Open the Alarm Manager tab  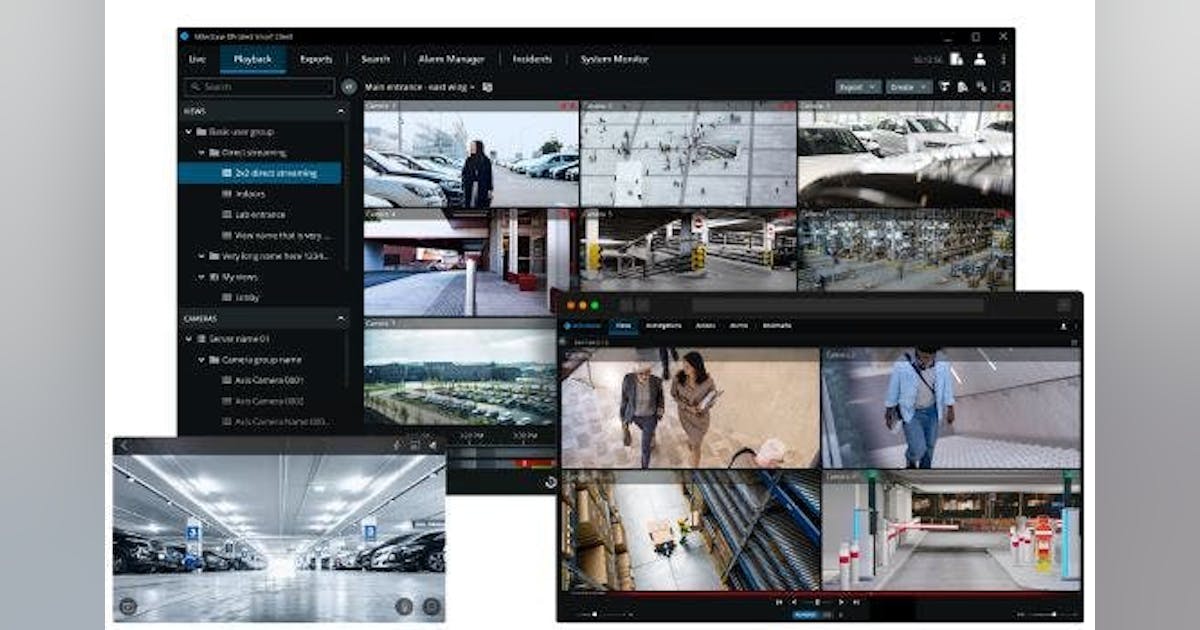click(451, 59)
